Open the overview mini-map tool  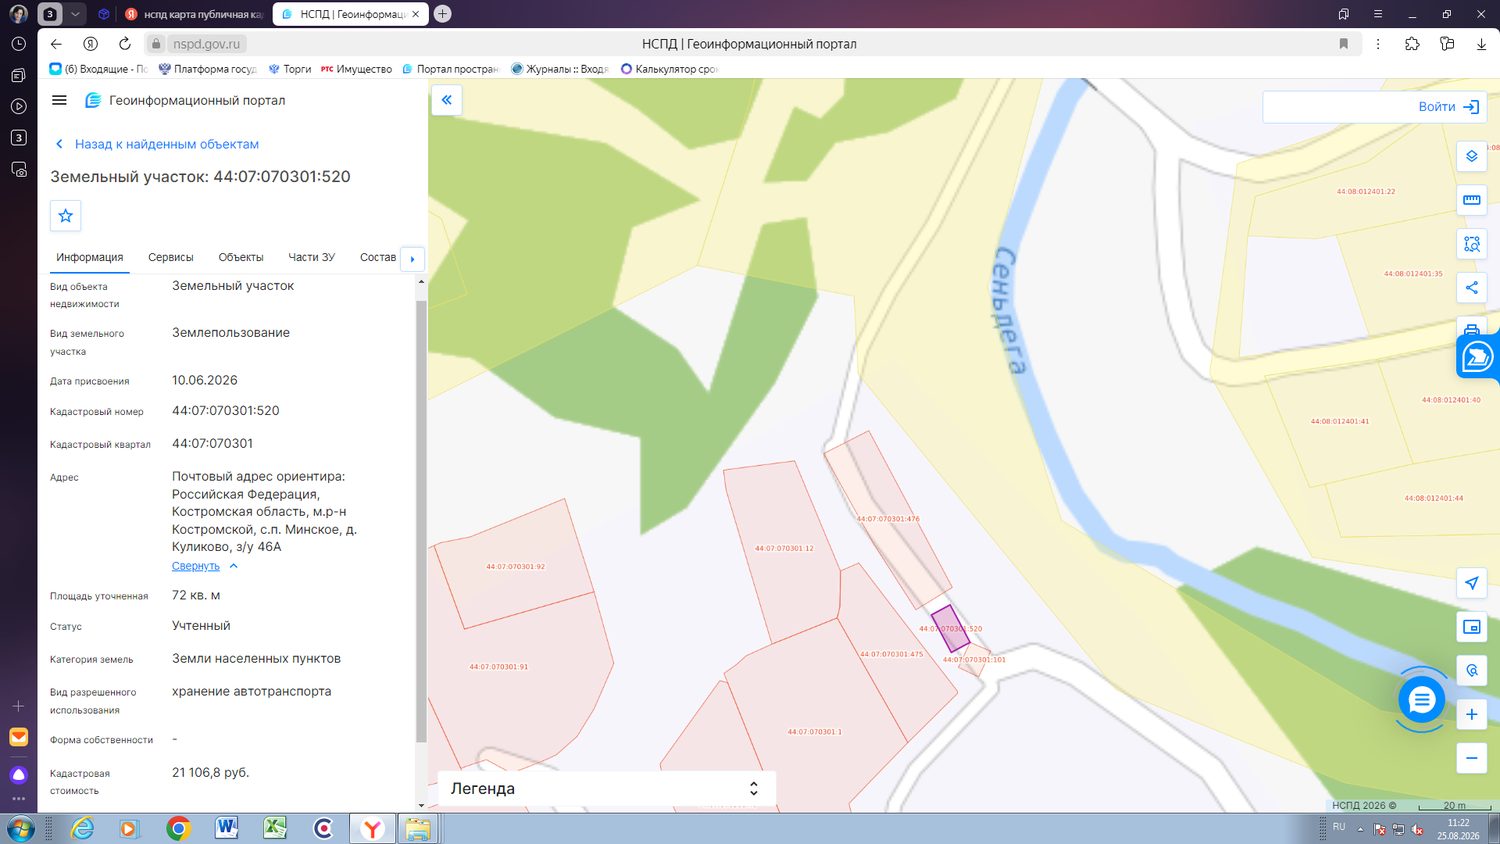coord(1471,627)
